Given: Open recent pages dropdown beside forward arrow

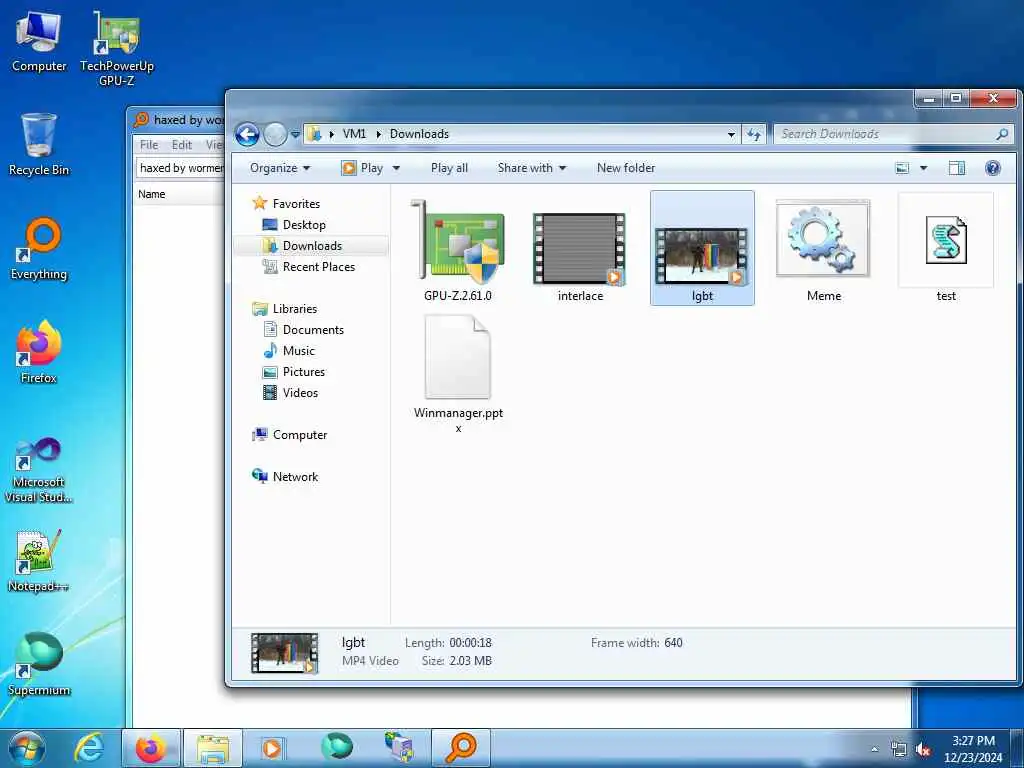Looking at the screenshot, I should [x=295, y=135].
